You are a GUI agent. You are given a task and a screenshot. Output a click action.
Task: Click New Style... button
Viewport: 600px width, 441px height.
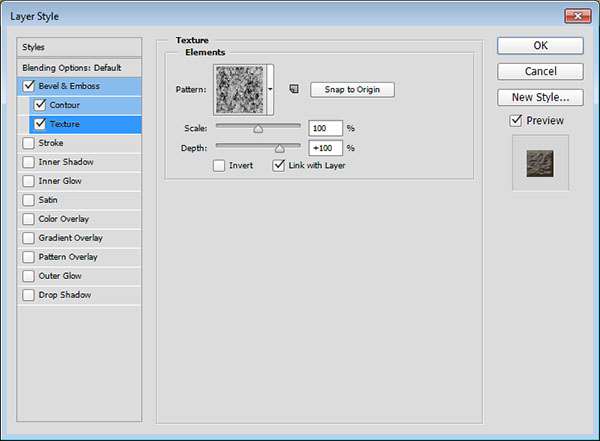coord(540,97)
